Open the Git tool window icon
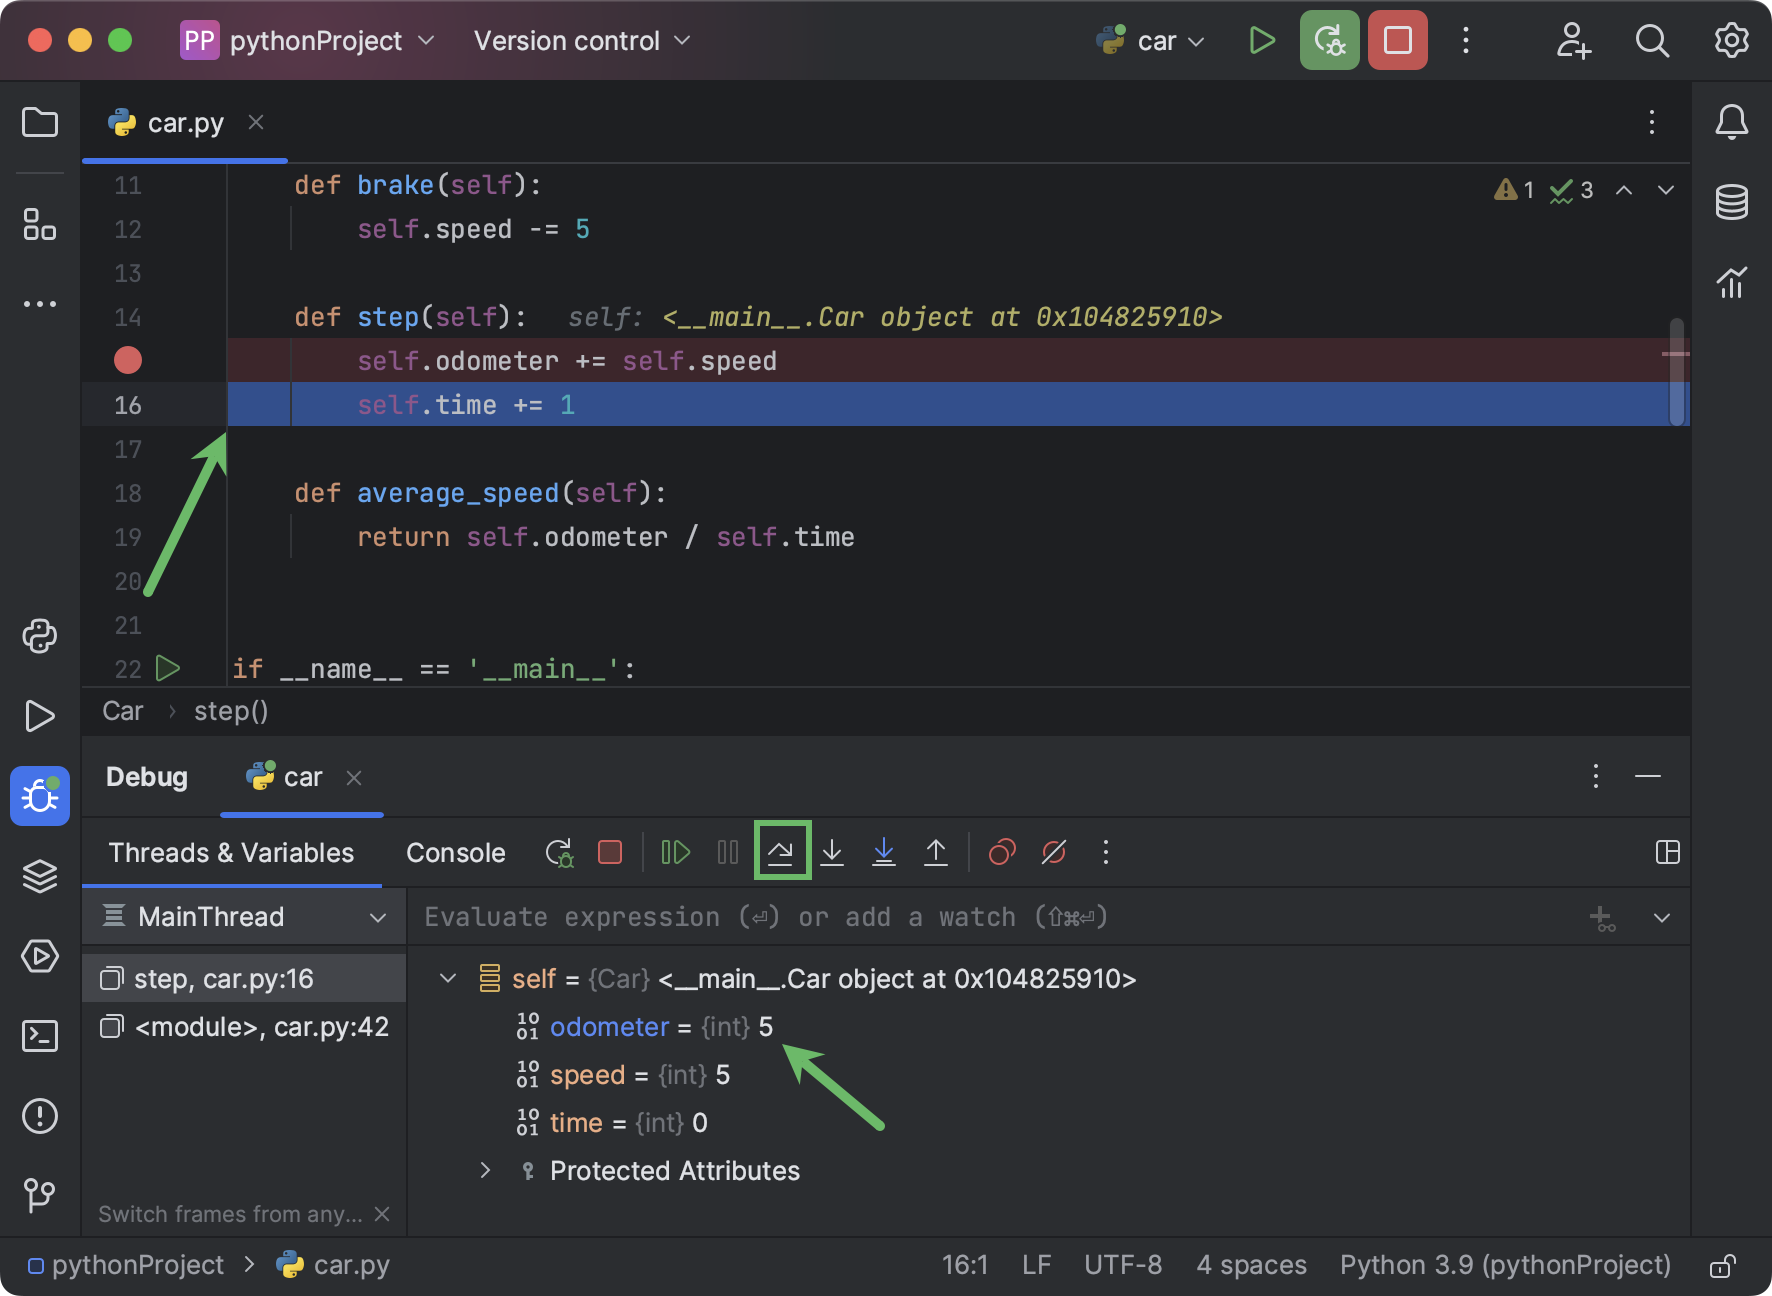 point(40,1195)
